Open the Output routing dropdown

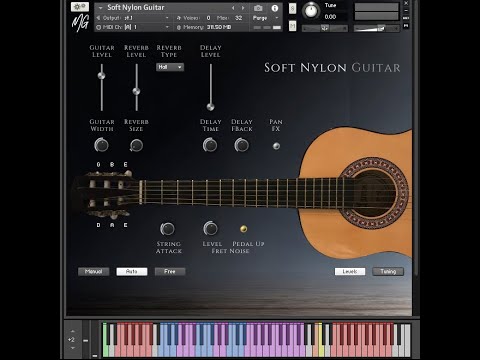pos(133,18)
